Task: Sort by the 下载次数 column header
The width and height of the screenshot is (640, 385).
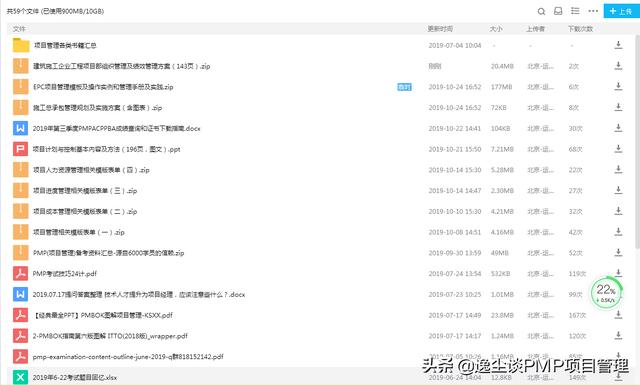Action: [x=580, y=29]
